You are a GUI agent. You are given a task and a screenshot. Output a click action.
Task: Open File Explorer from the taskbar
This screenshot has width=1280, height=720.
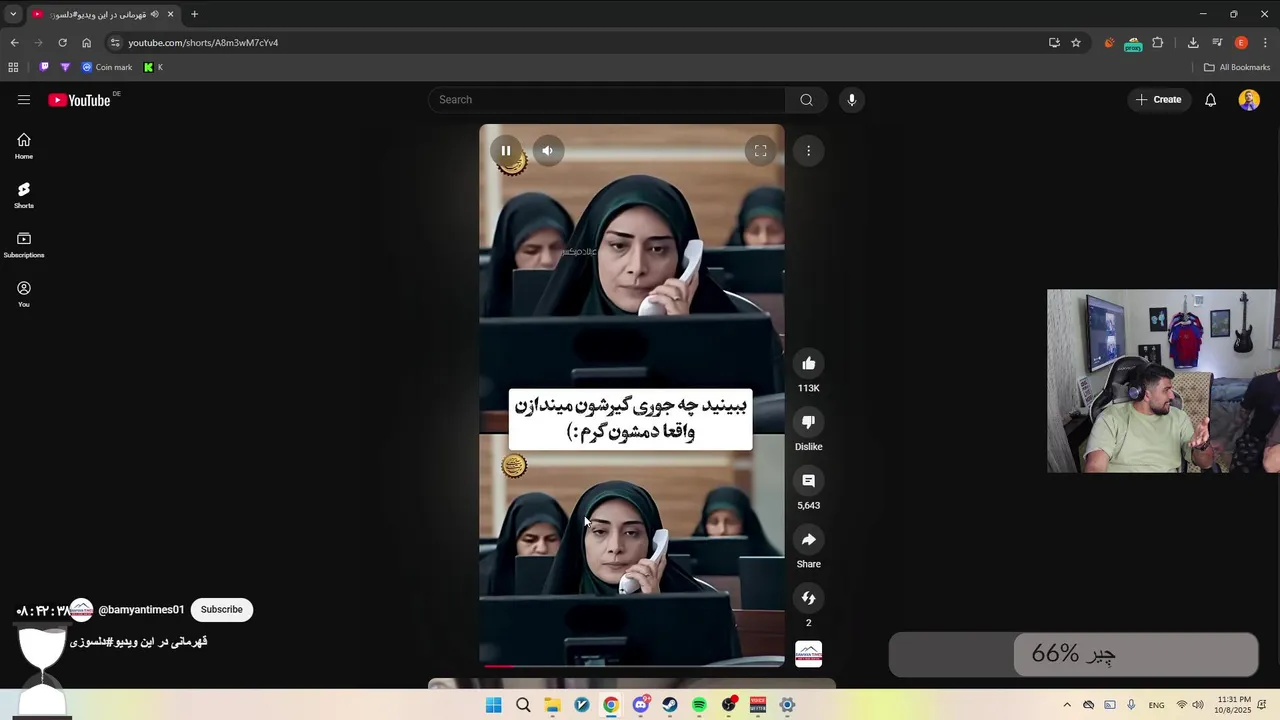(552, 705)
